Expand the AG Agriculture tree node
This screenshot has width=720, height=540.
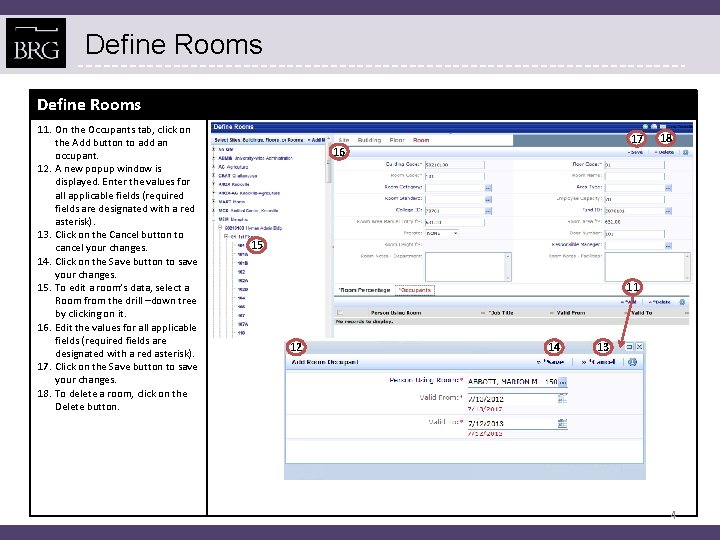214,167
